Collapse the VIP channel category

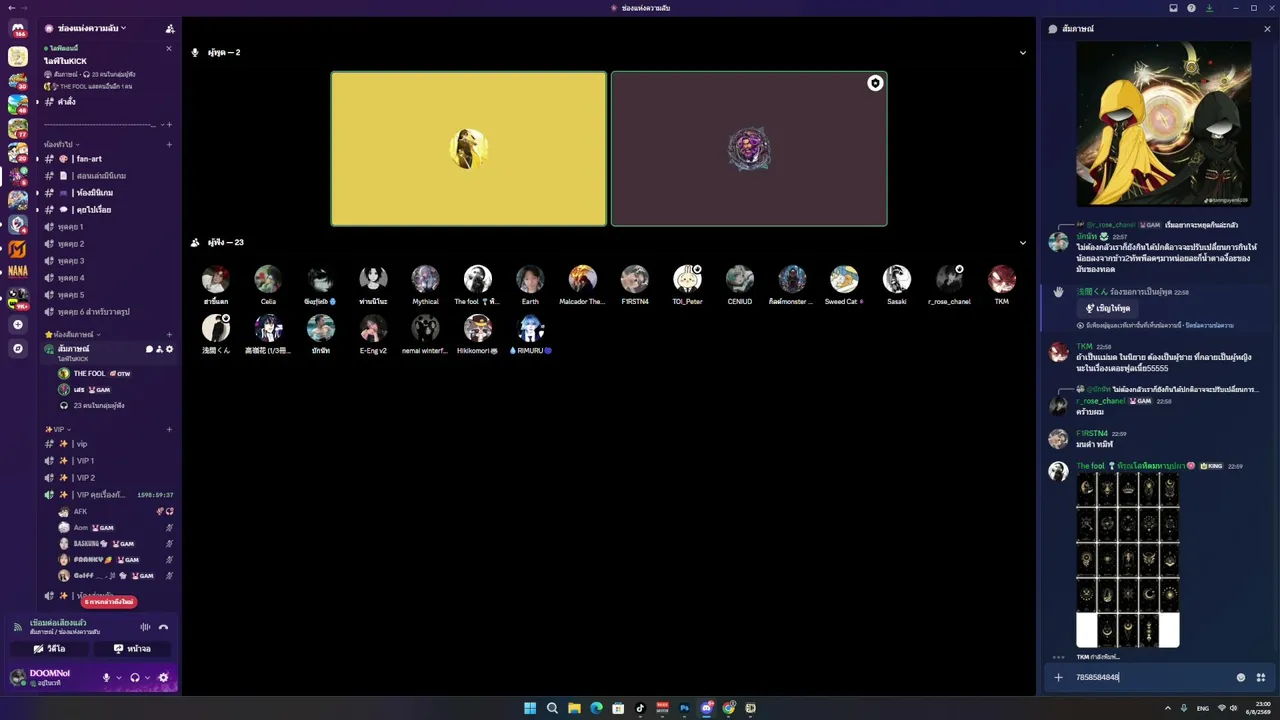click(58, 429)
